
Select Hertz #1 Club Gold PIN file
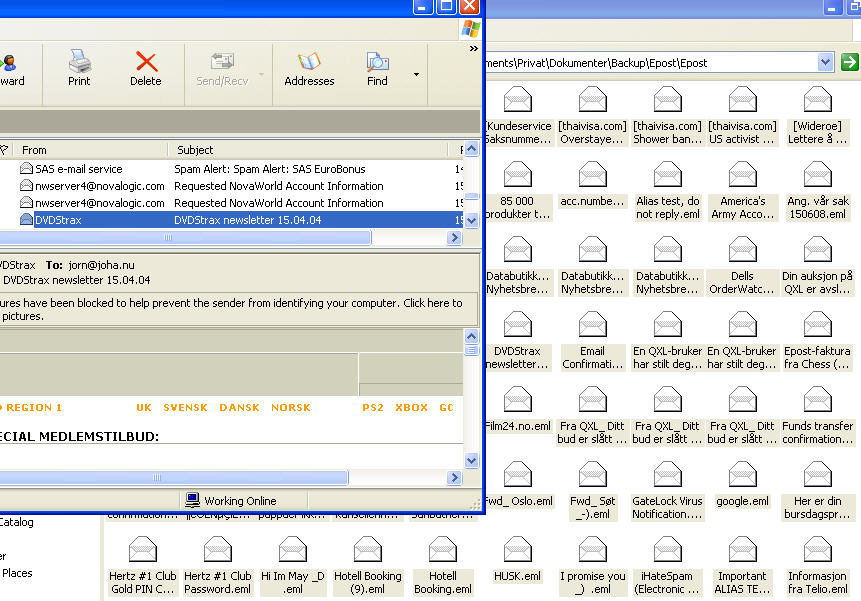[x=143, y=566]
